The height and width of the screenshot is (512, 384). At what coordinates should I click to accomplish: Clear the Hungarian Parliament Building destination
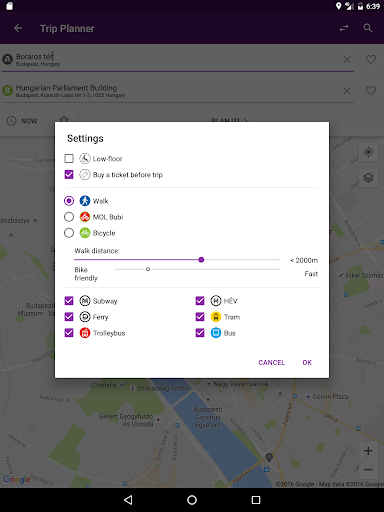[x=347, y=91]
